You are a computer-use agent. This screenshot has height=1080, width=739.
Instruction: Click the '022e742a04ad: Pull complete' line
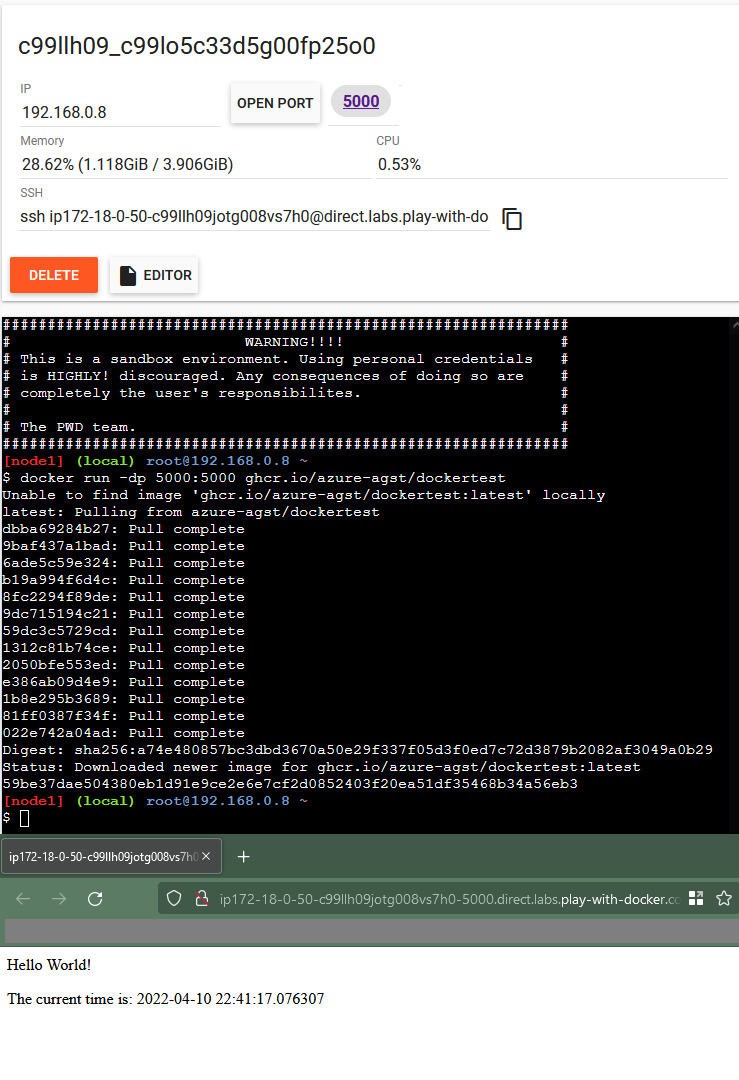[x=123, y=733]
